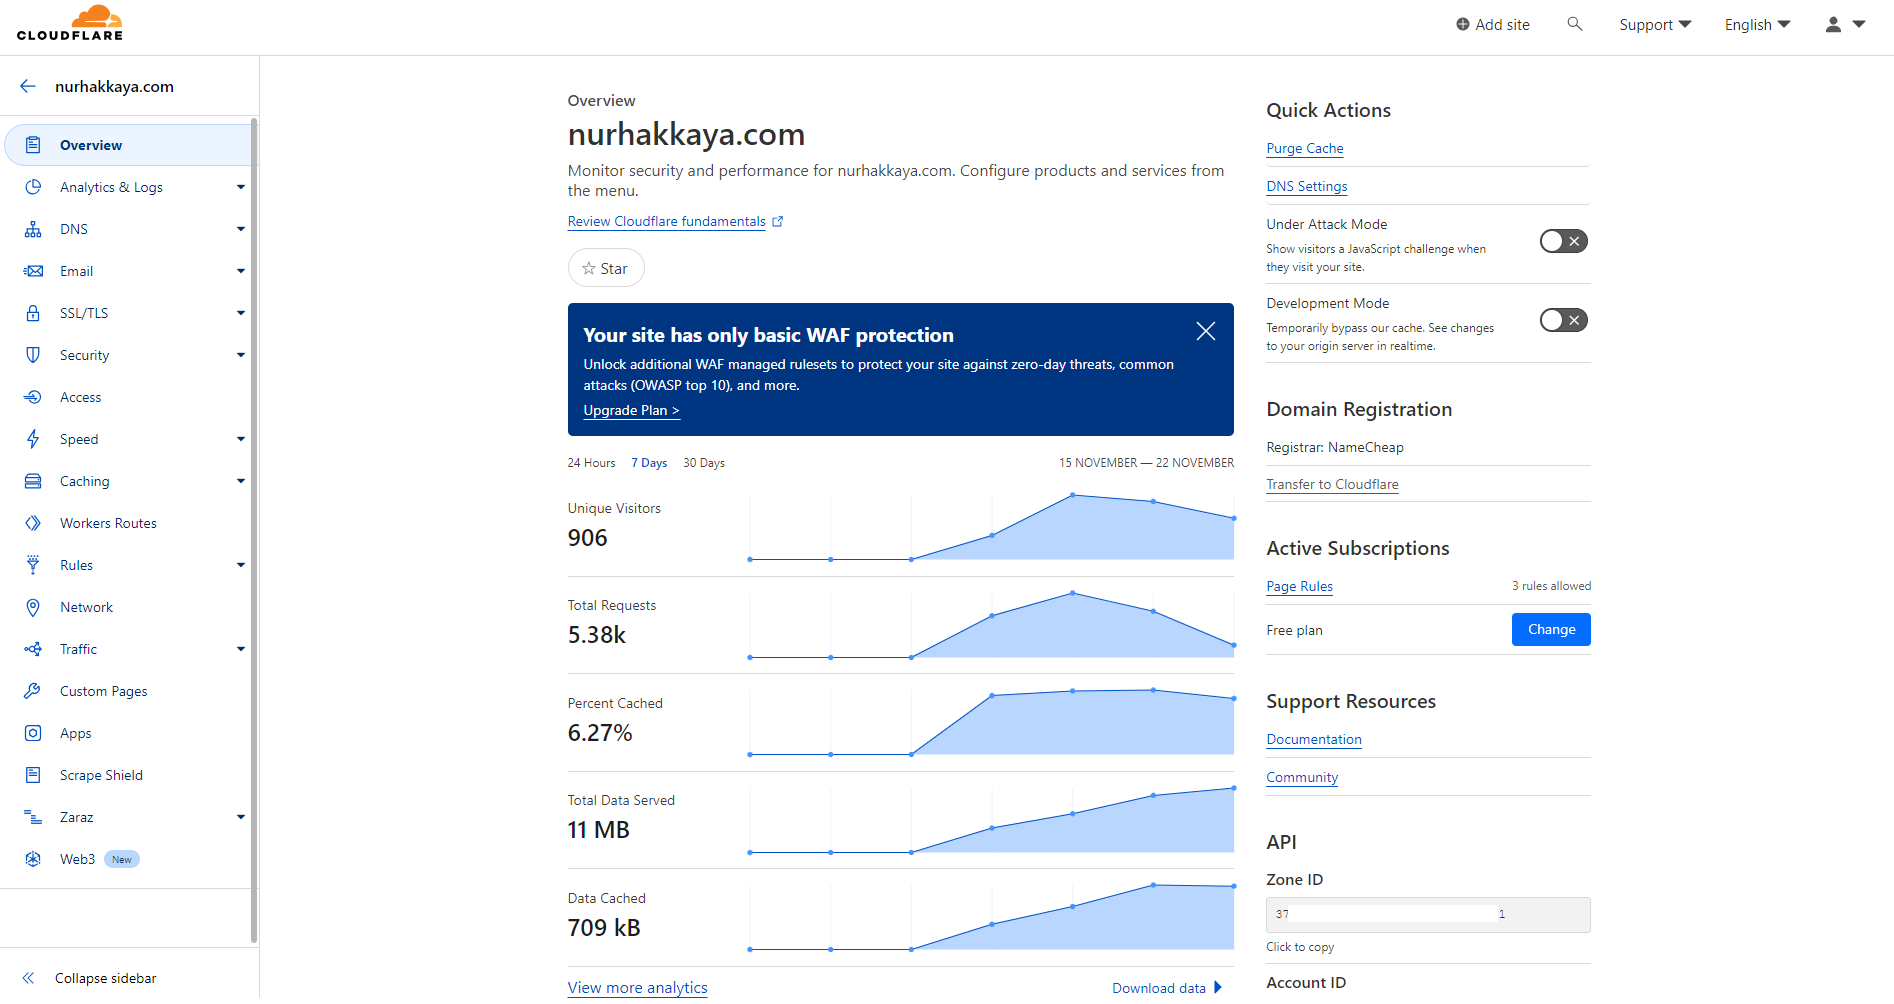The height and width of the screenshot is (1004, 1894).
Task: Open the English language dropdown
Action: [1757, 24]
